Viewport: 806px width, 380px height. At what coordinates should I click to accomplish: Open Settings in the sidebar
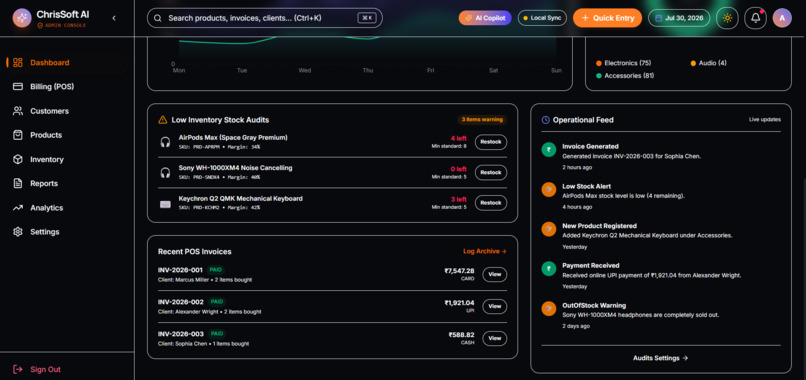click(x=67, y=232)
